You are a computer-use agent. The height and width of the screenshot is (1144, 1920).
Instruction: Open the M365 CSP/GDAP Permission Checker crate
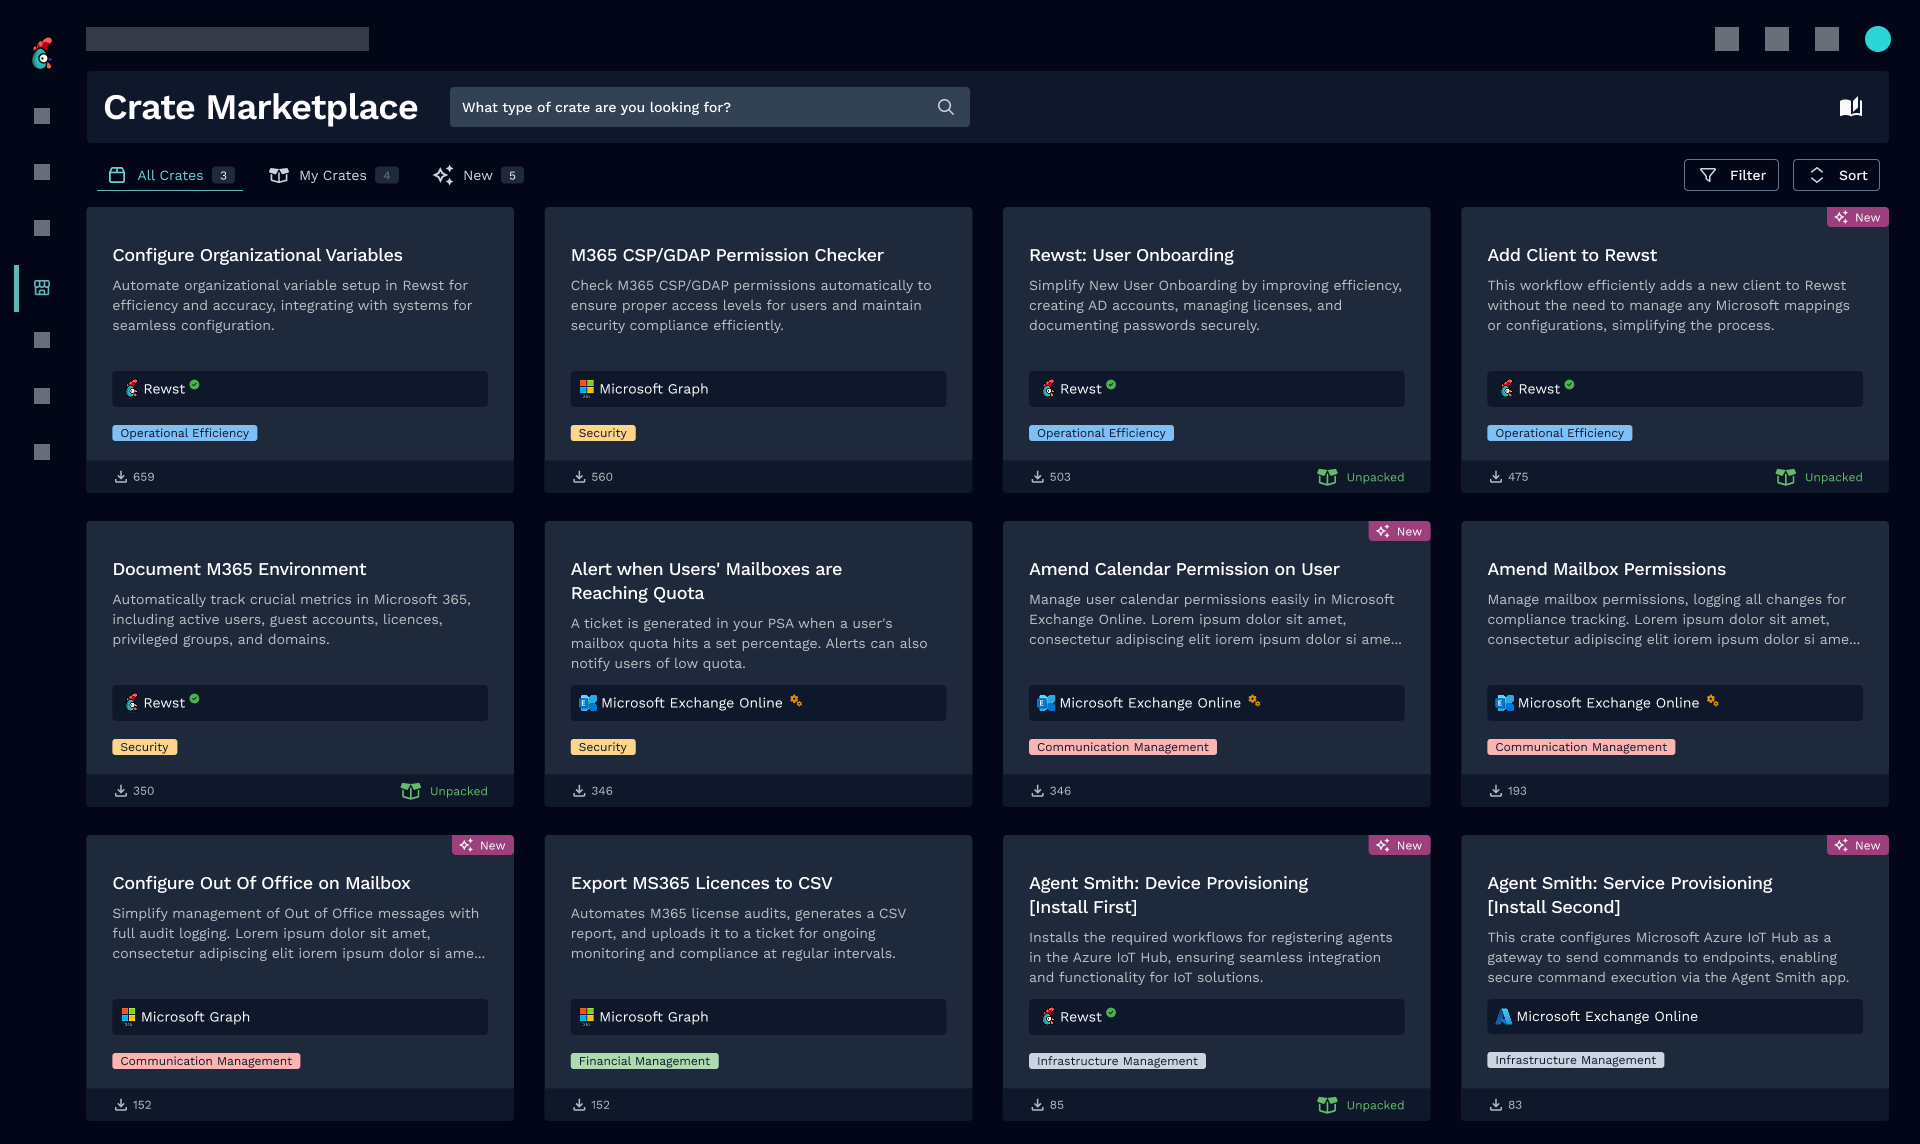pos(727,255)
